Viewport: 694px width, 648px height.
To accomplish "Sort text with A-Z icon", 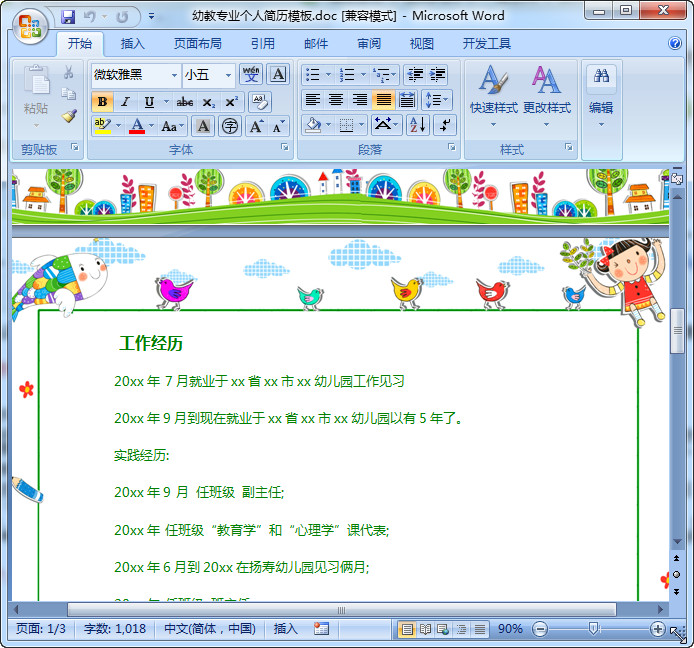I will [x=417, y=125].
